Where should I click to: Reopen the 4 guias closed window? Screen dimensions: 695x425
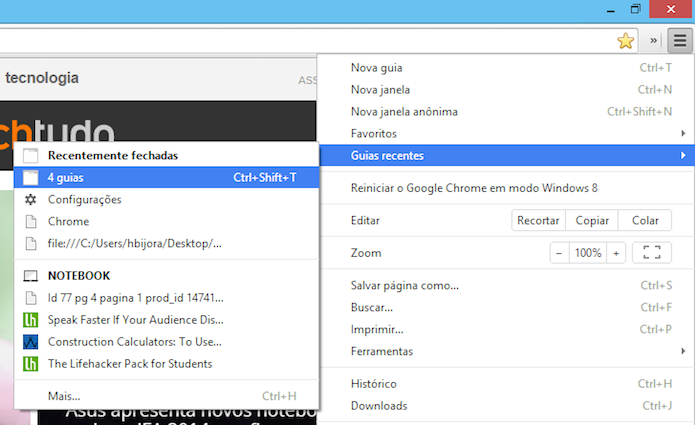[166, 178]
